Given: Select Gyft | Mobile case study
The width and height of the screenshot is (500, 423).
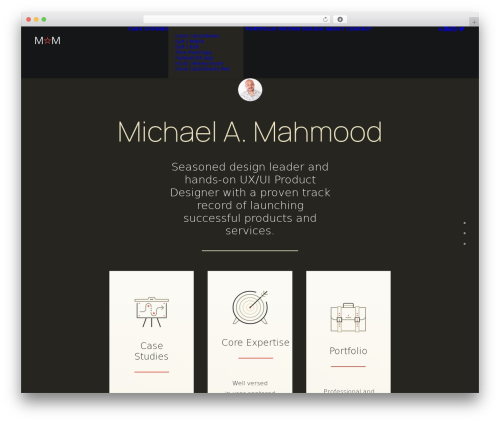Looking at the screenshot, I should coord(190,41).
